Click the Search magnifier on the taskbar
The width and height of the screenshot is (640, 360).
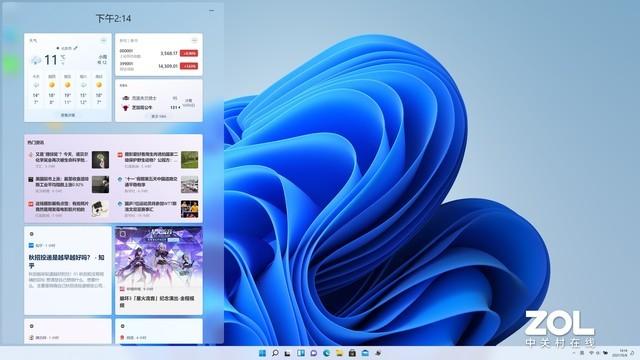click(x=275, y=353)
